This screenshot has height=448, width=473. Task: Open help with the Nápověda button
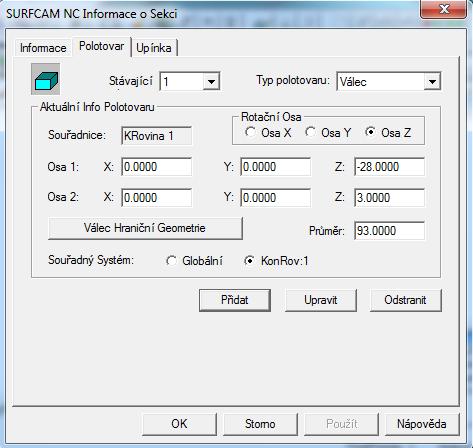(422, 424)
